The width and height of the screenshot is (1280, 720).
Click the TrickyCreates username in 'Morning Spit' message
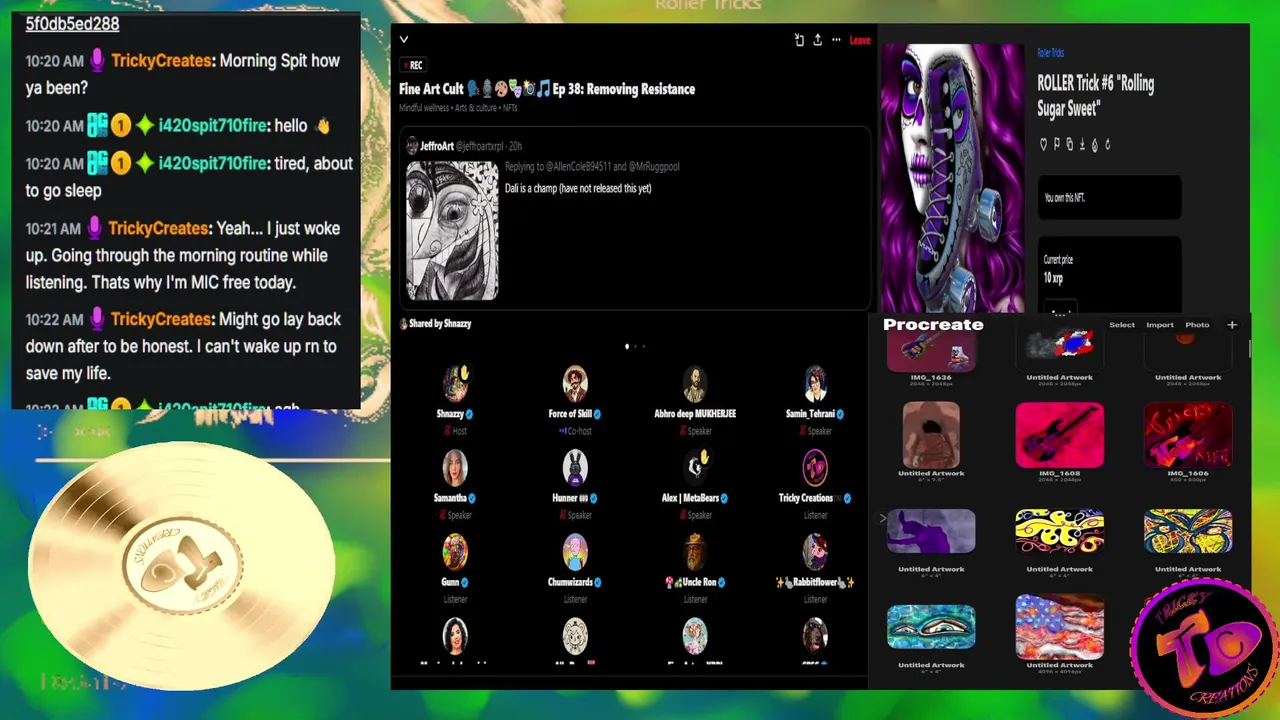point(161,61)
